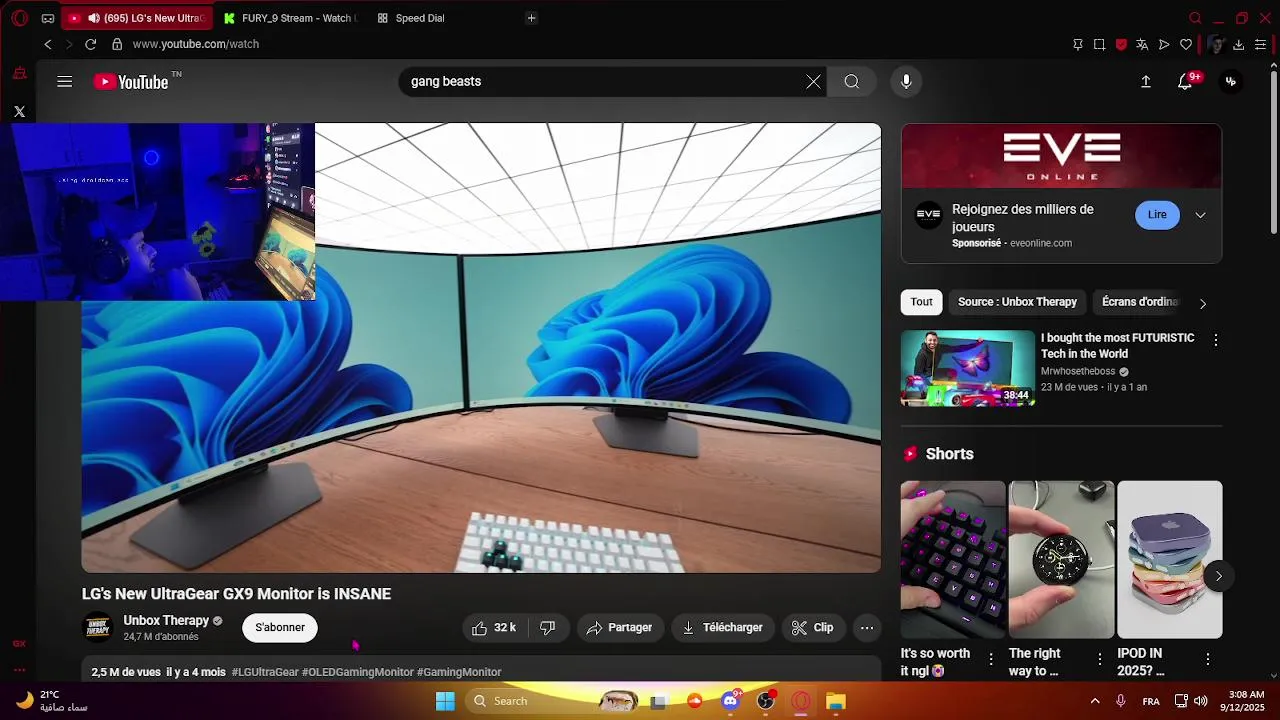Select the Tout filter chip
This screenshot has width=1280, height=720.
(x=922, y=302)
